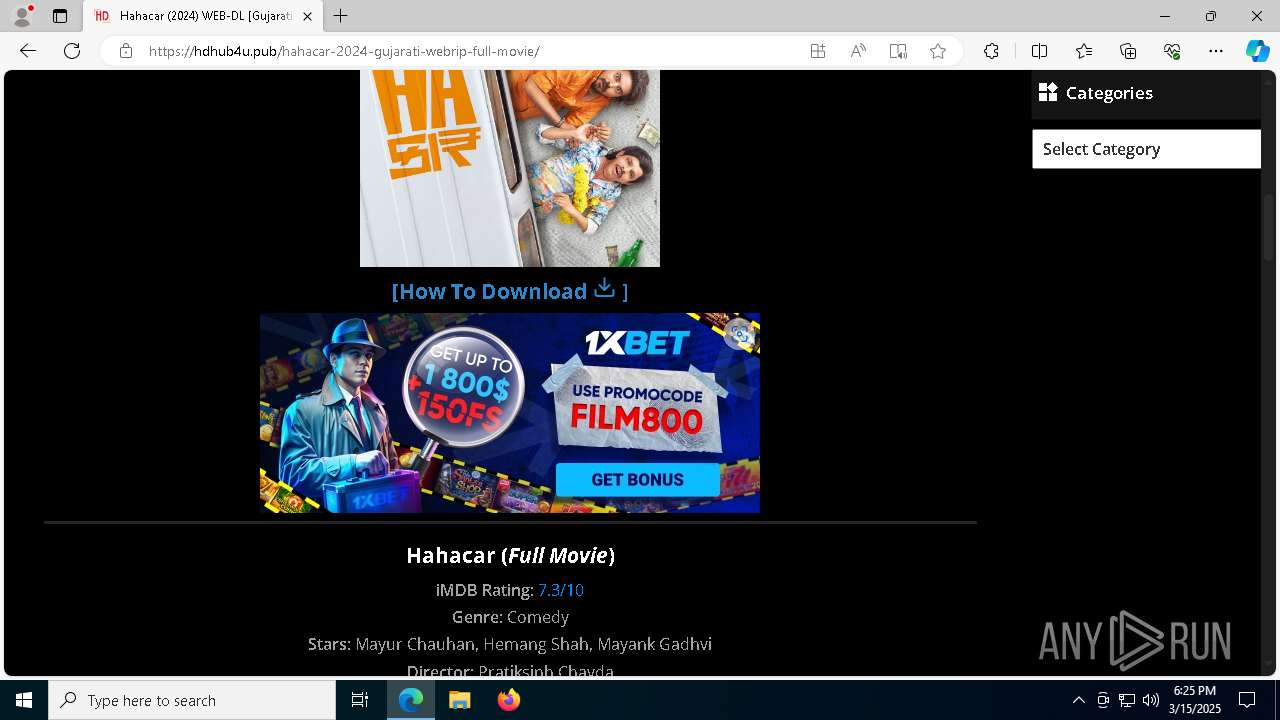
Task: Open the network status tray icon
Action: [1127, 700]
